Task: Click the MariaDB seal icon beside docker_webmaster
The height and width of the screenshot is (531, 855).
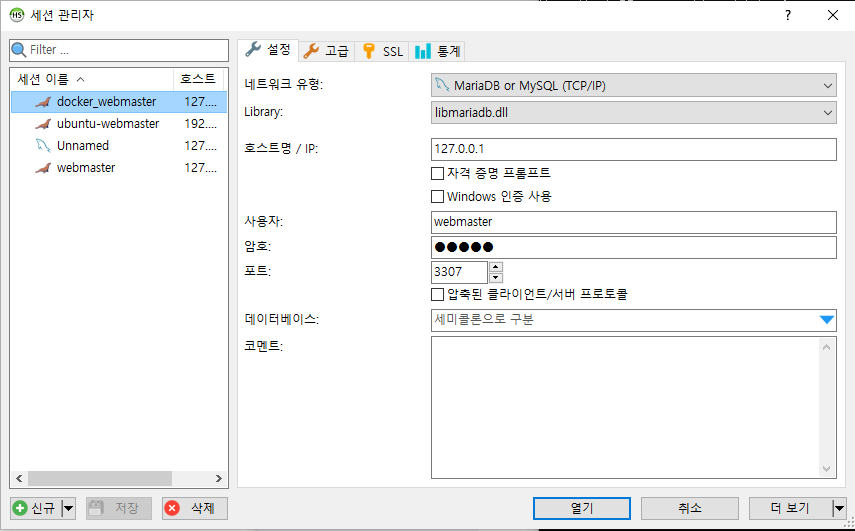Action: pyautogui.click(x=43, y=102)
